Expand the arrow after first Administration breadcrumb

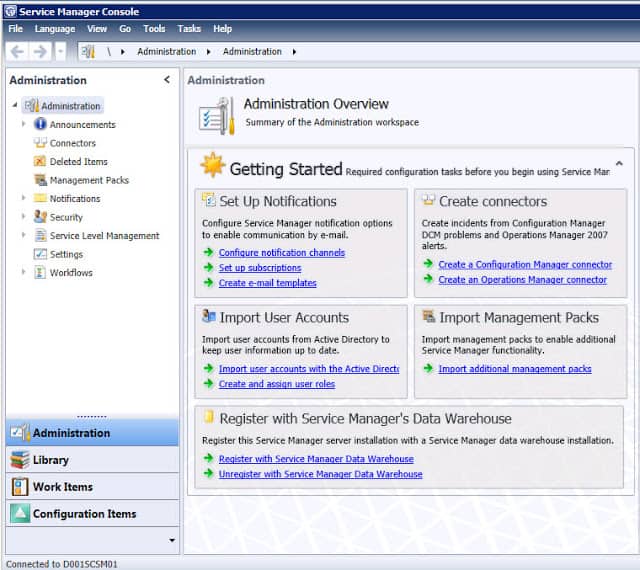(209, 52)
